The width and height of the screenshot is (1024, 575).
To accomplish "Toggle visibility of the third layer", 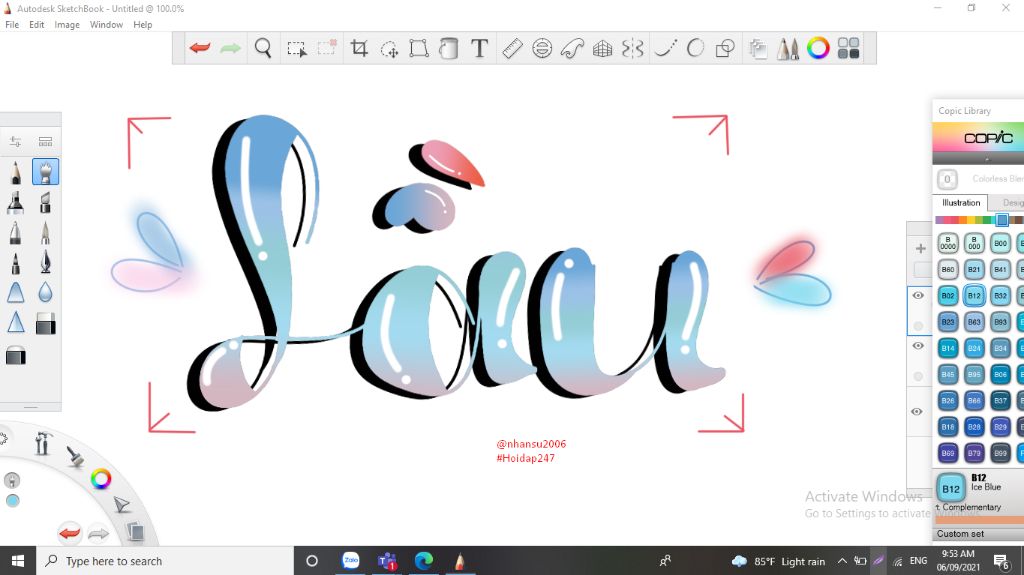I will [917, 412].
